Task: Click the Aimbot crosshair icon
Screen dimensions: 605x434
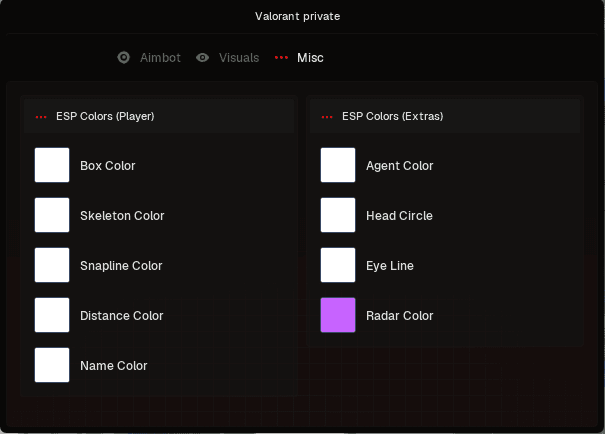Action: tap(123, 58)
